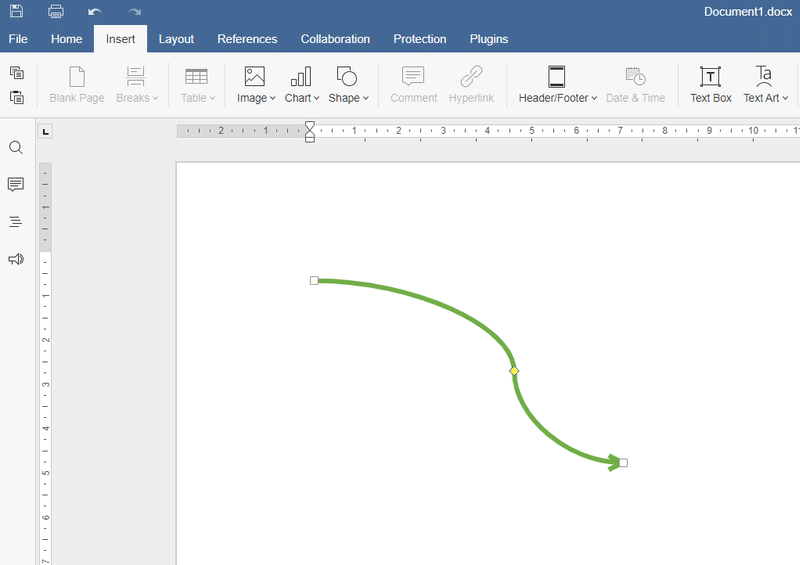
Task: Click the yellow diamond adjustment handle on the curve
Action: point(514,371)
